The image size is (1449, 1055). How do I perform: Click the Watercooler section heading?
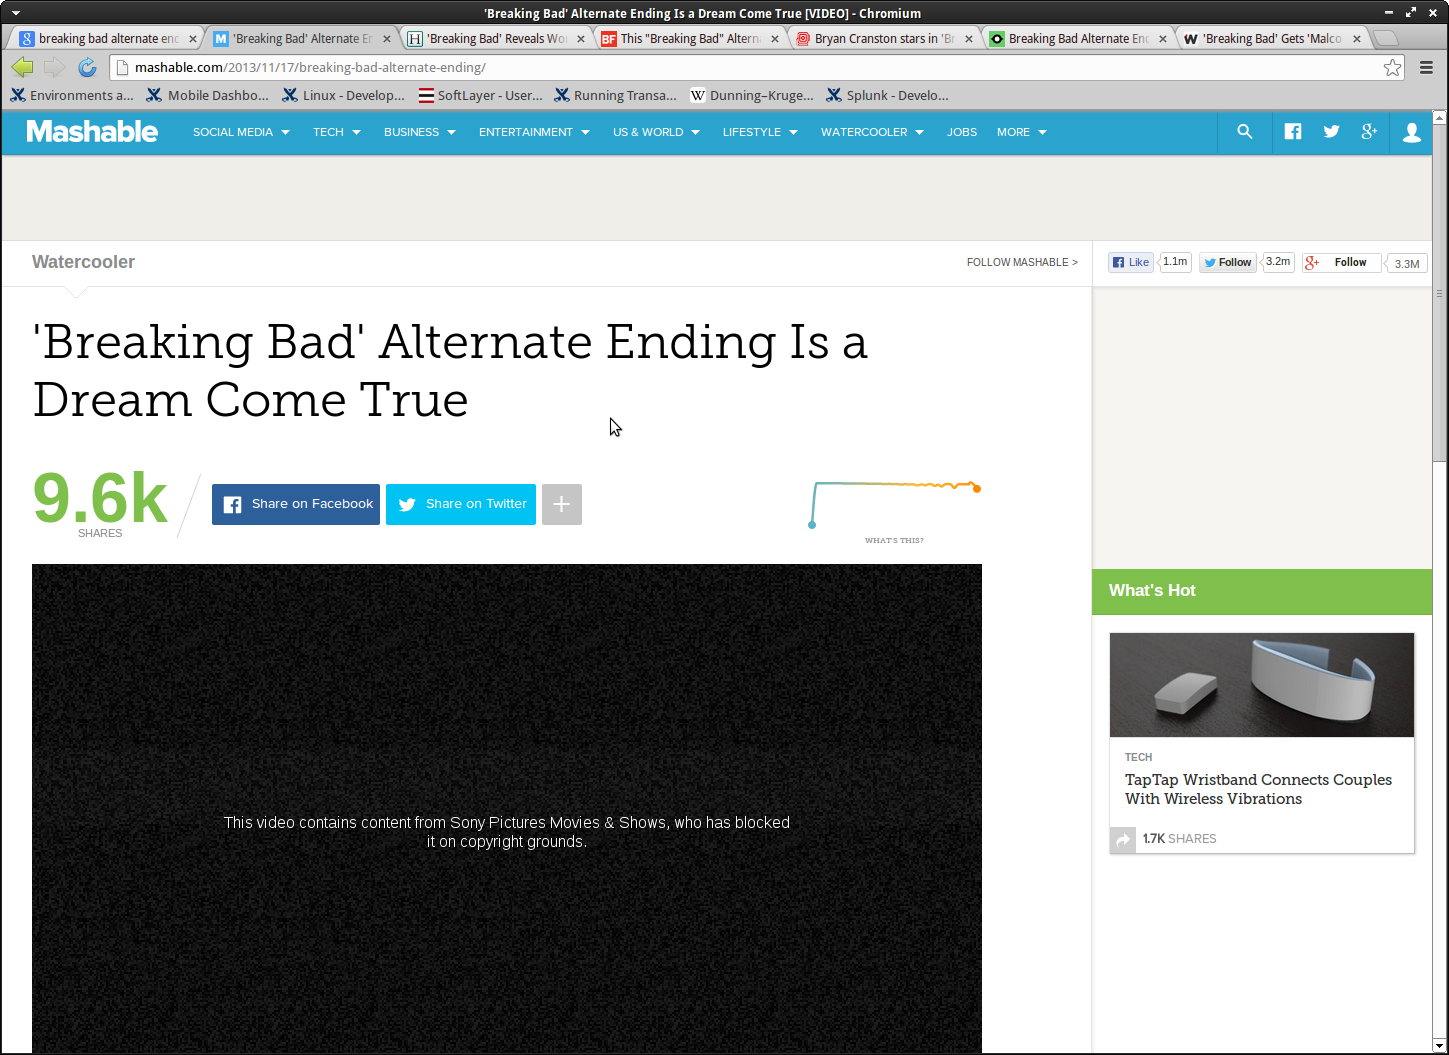click(83, 262)
